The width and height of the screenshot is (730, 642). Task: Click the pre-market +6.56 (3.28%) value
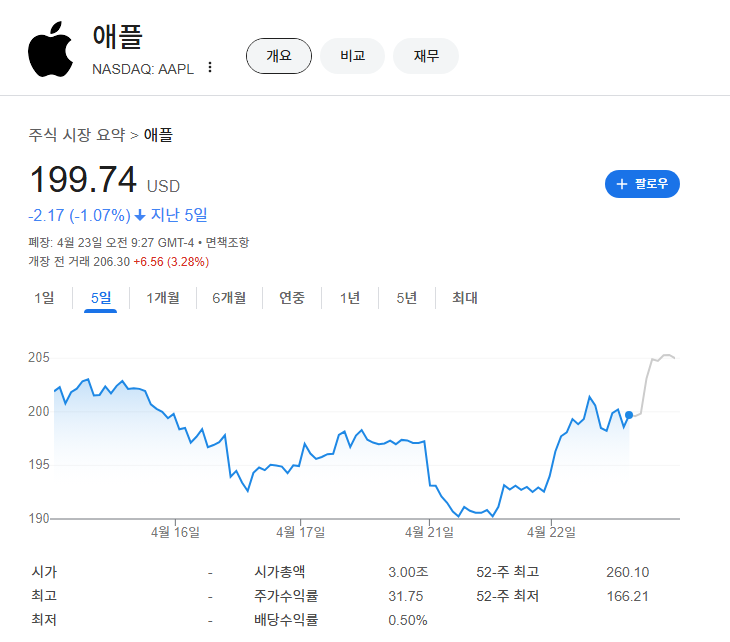[171, 262]
